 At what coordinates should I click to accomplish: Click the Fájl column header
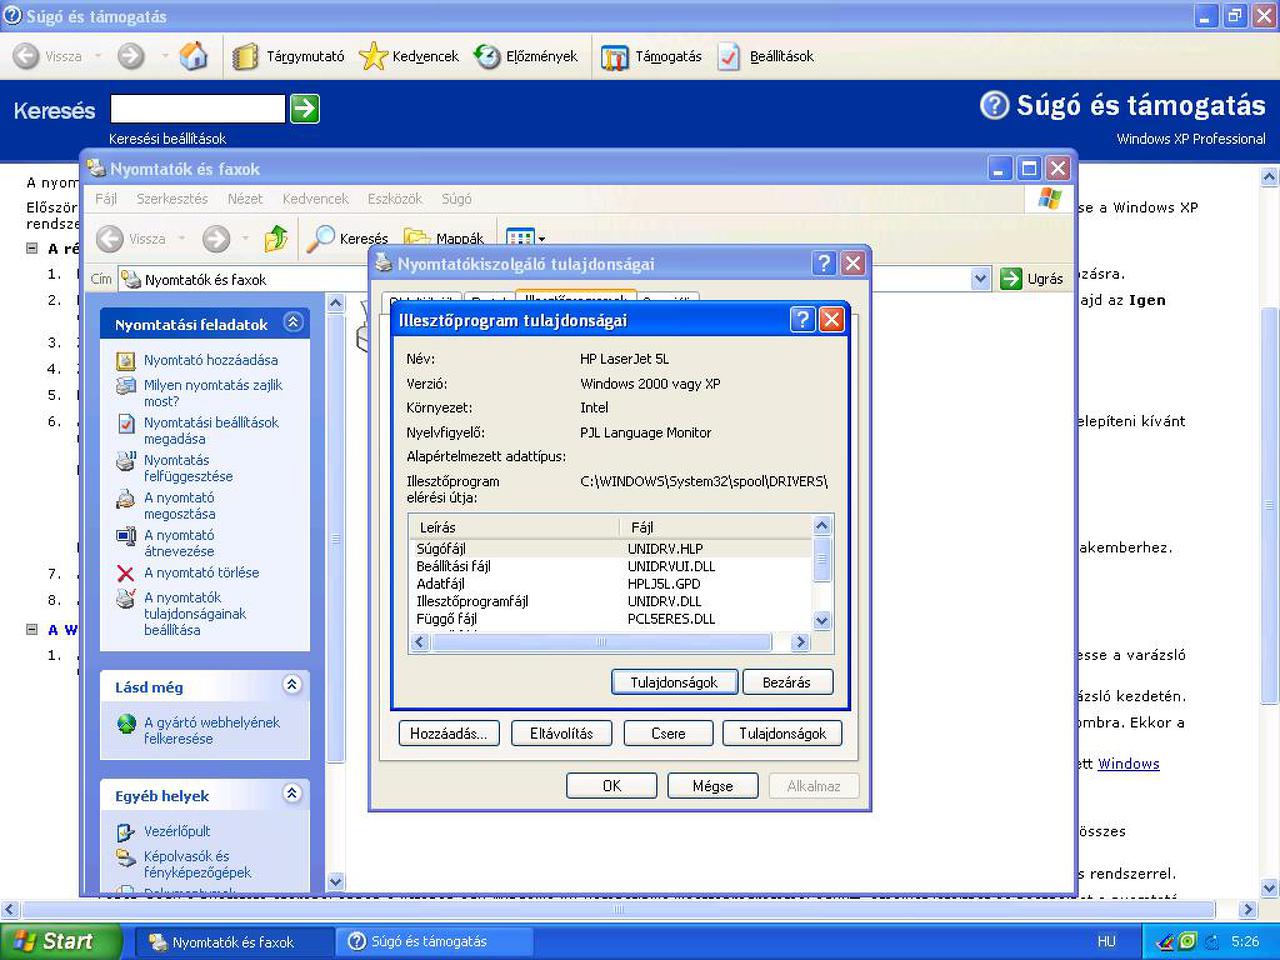tap(716, 527)
